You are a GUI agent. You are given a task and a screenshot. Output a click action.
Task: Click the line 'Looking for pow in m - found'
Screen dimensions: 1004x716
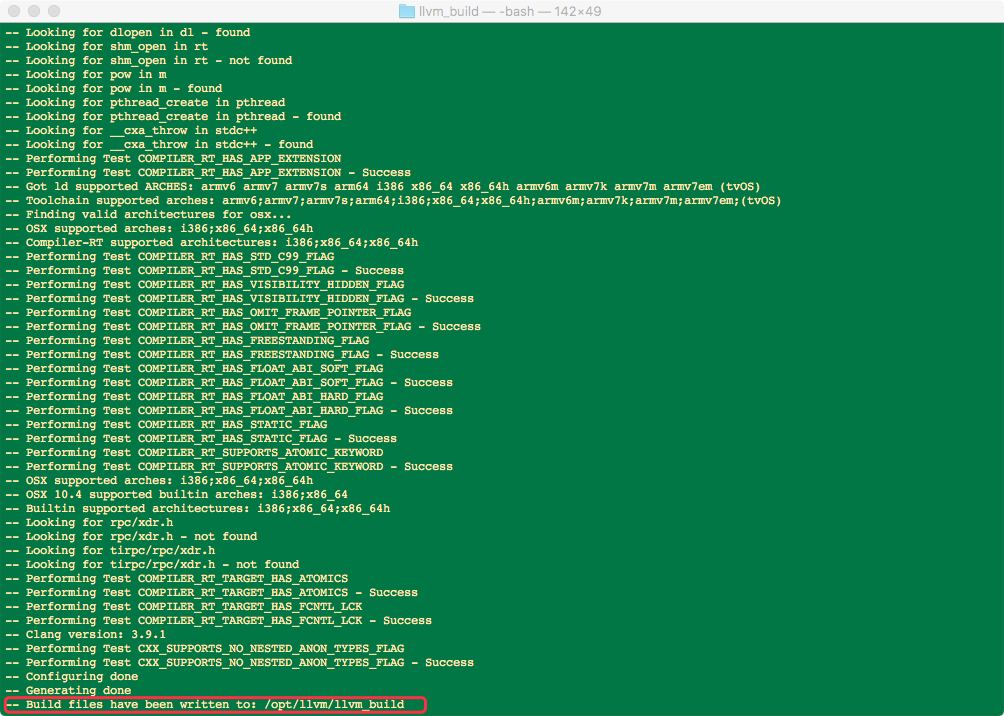(114, 89)
